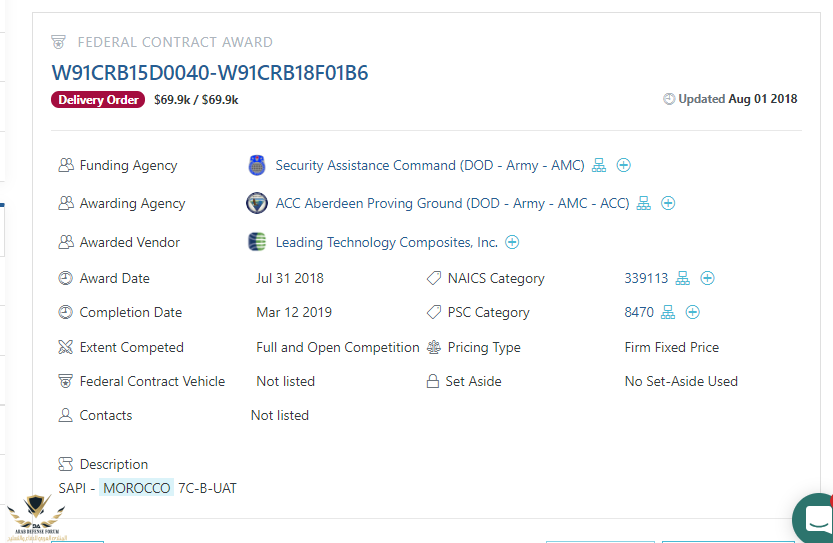
Task: Click the Completion Date clock icon
Action: (x=65, y=312)
